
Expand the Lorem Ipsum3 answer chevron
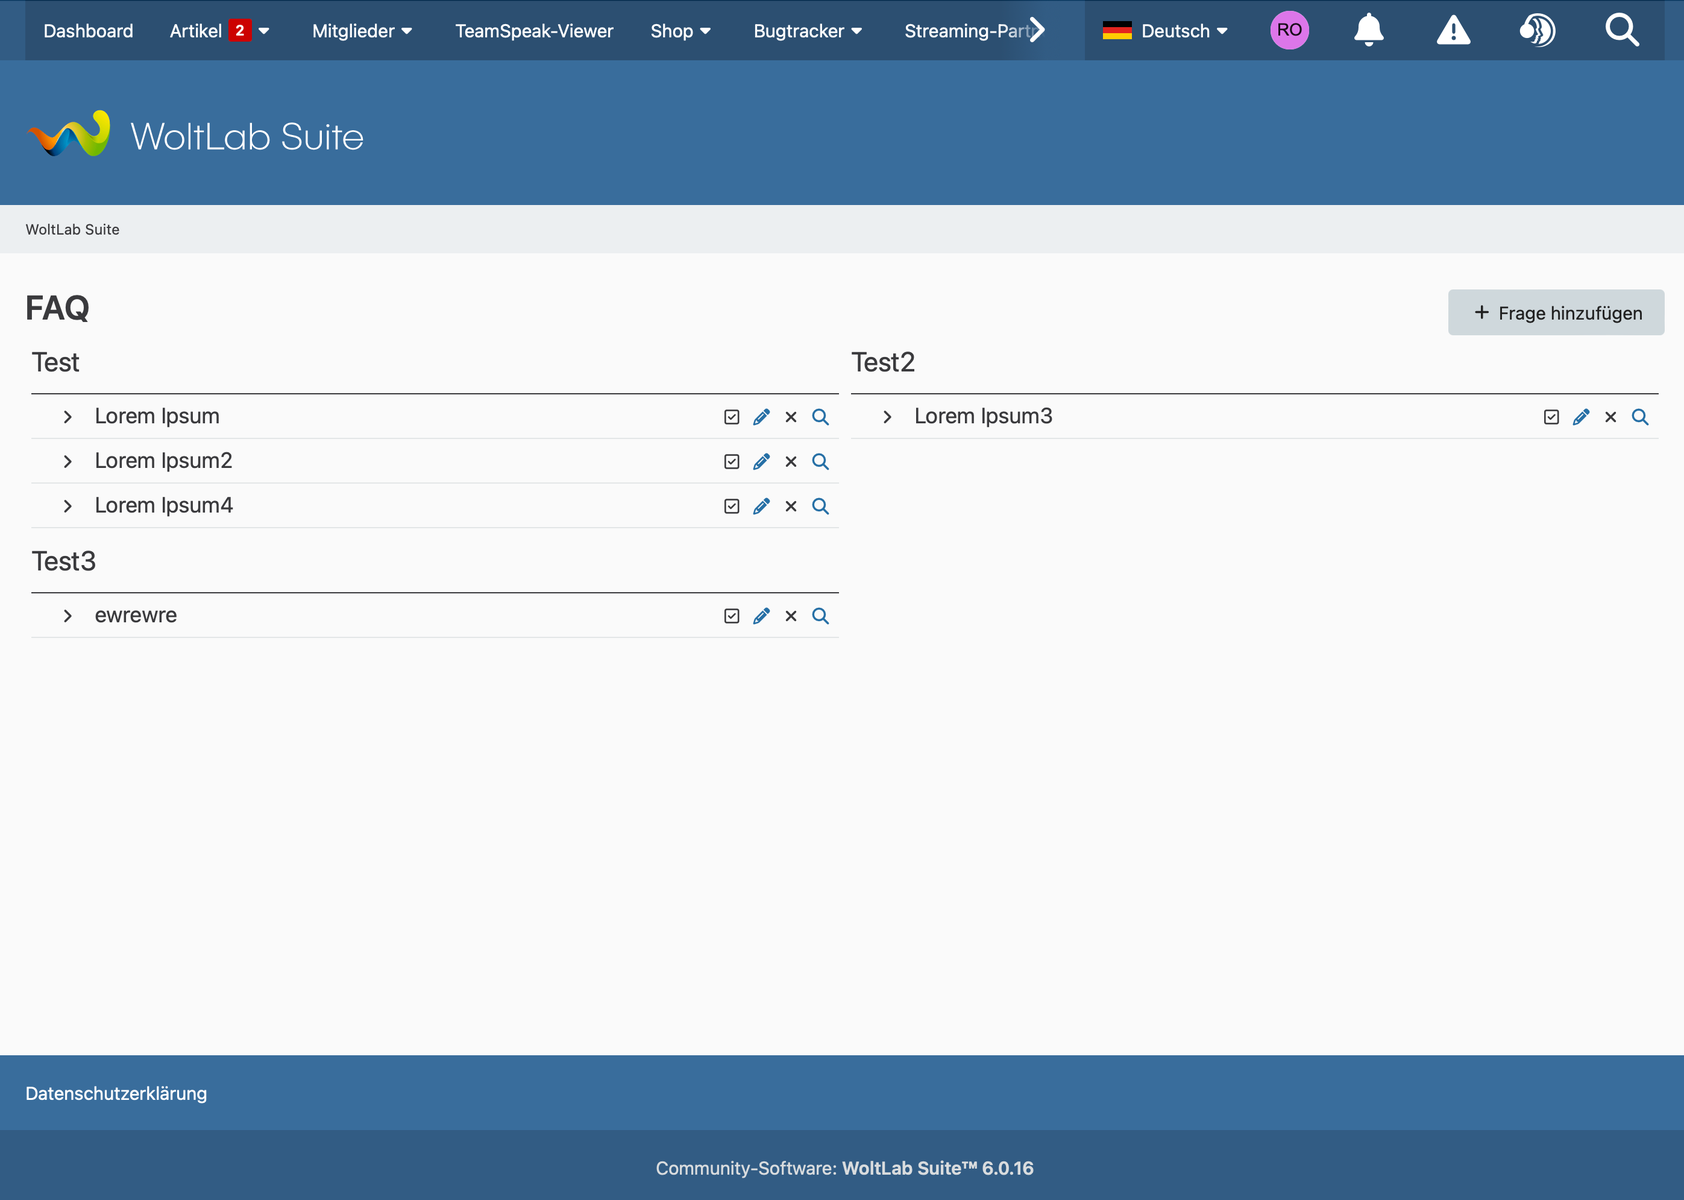[887, 417]
